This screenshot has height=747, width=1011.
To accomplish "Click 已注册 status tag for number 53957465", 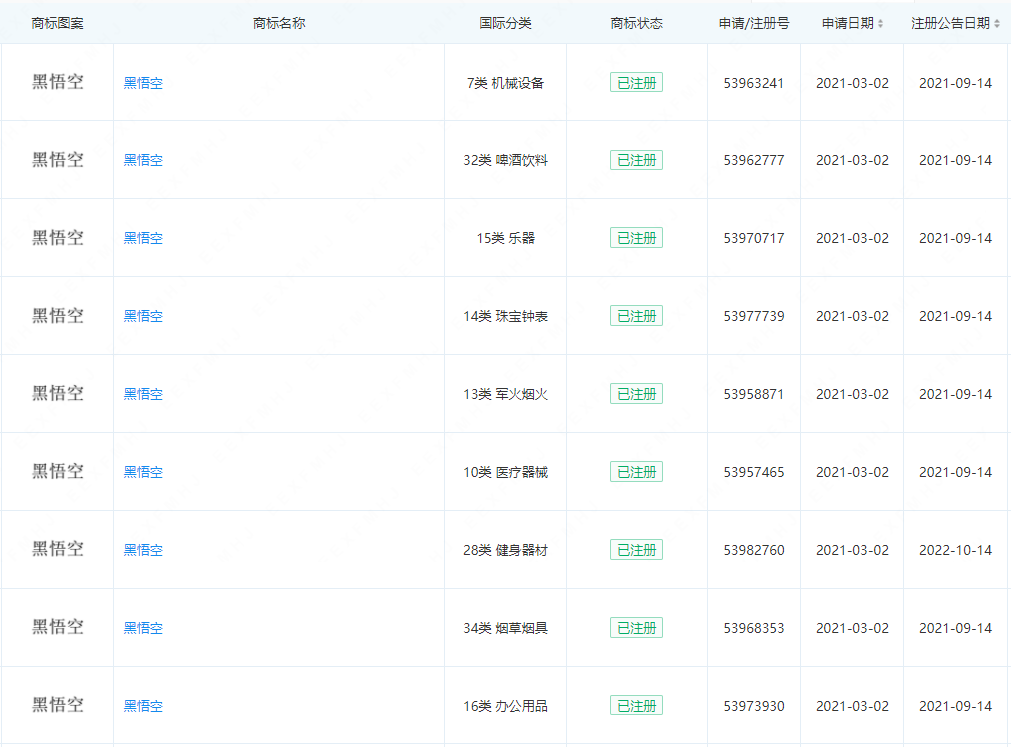I will click(636, 472).
